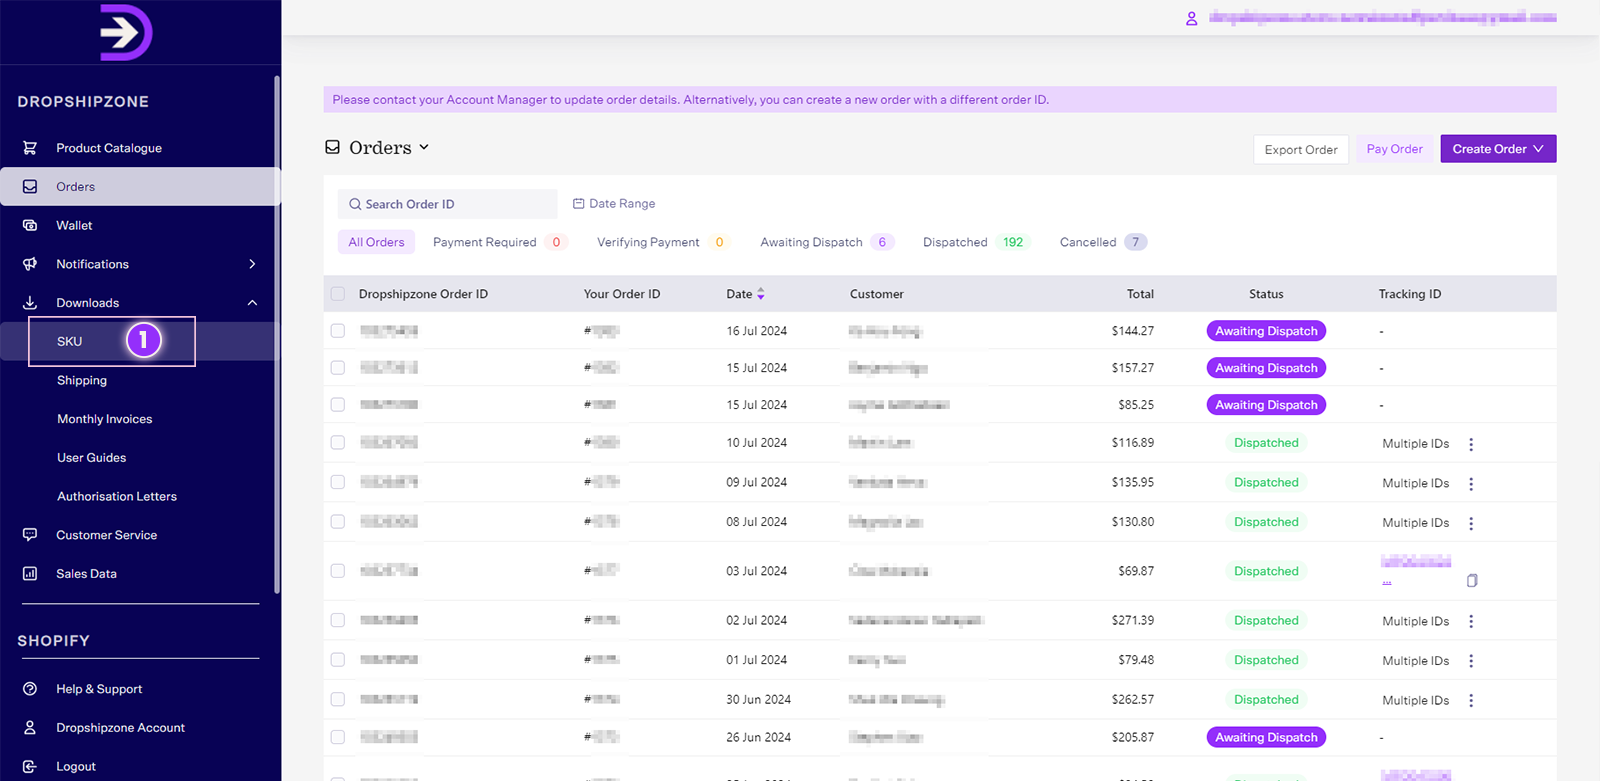The image size is (1600, 781).
Task: Open User Guides link
Action: tap(92, 458)
